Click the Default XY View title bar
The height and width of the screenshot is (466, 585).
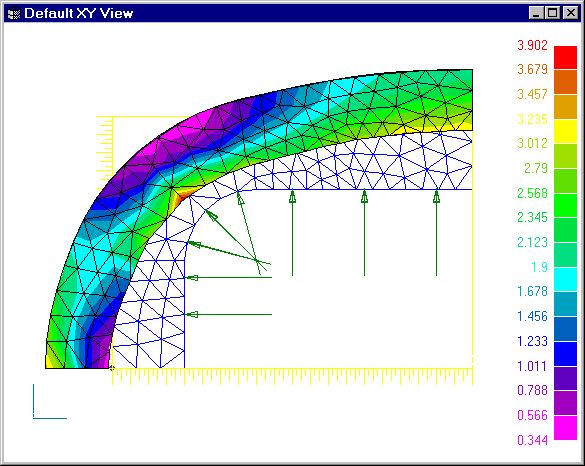click(292, 13)
